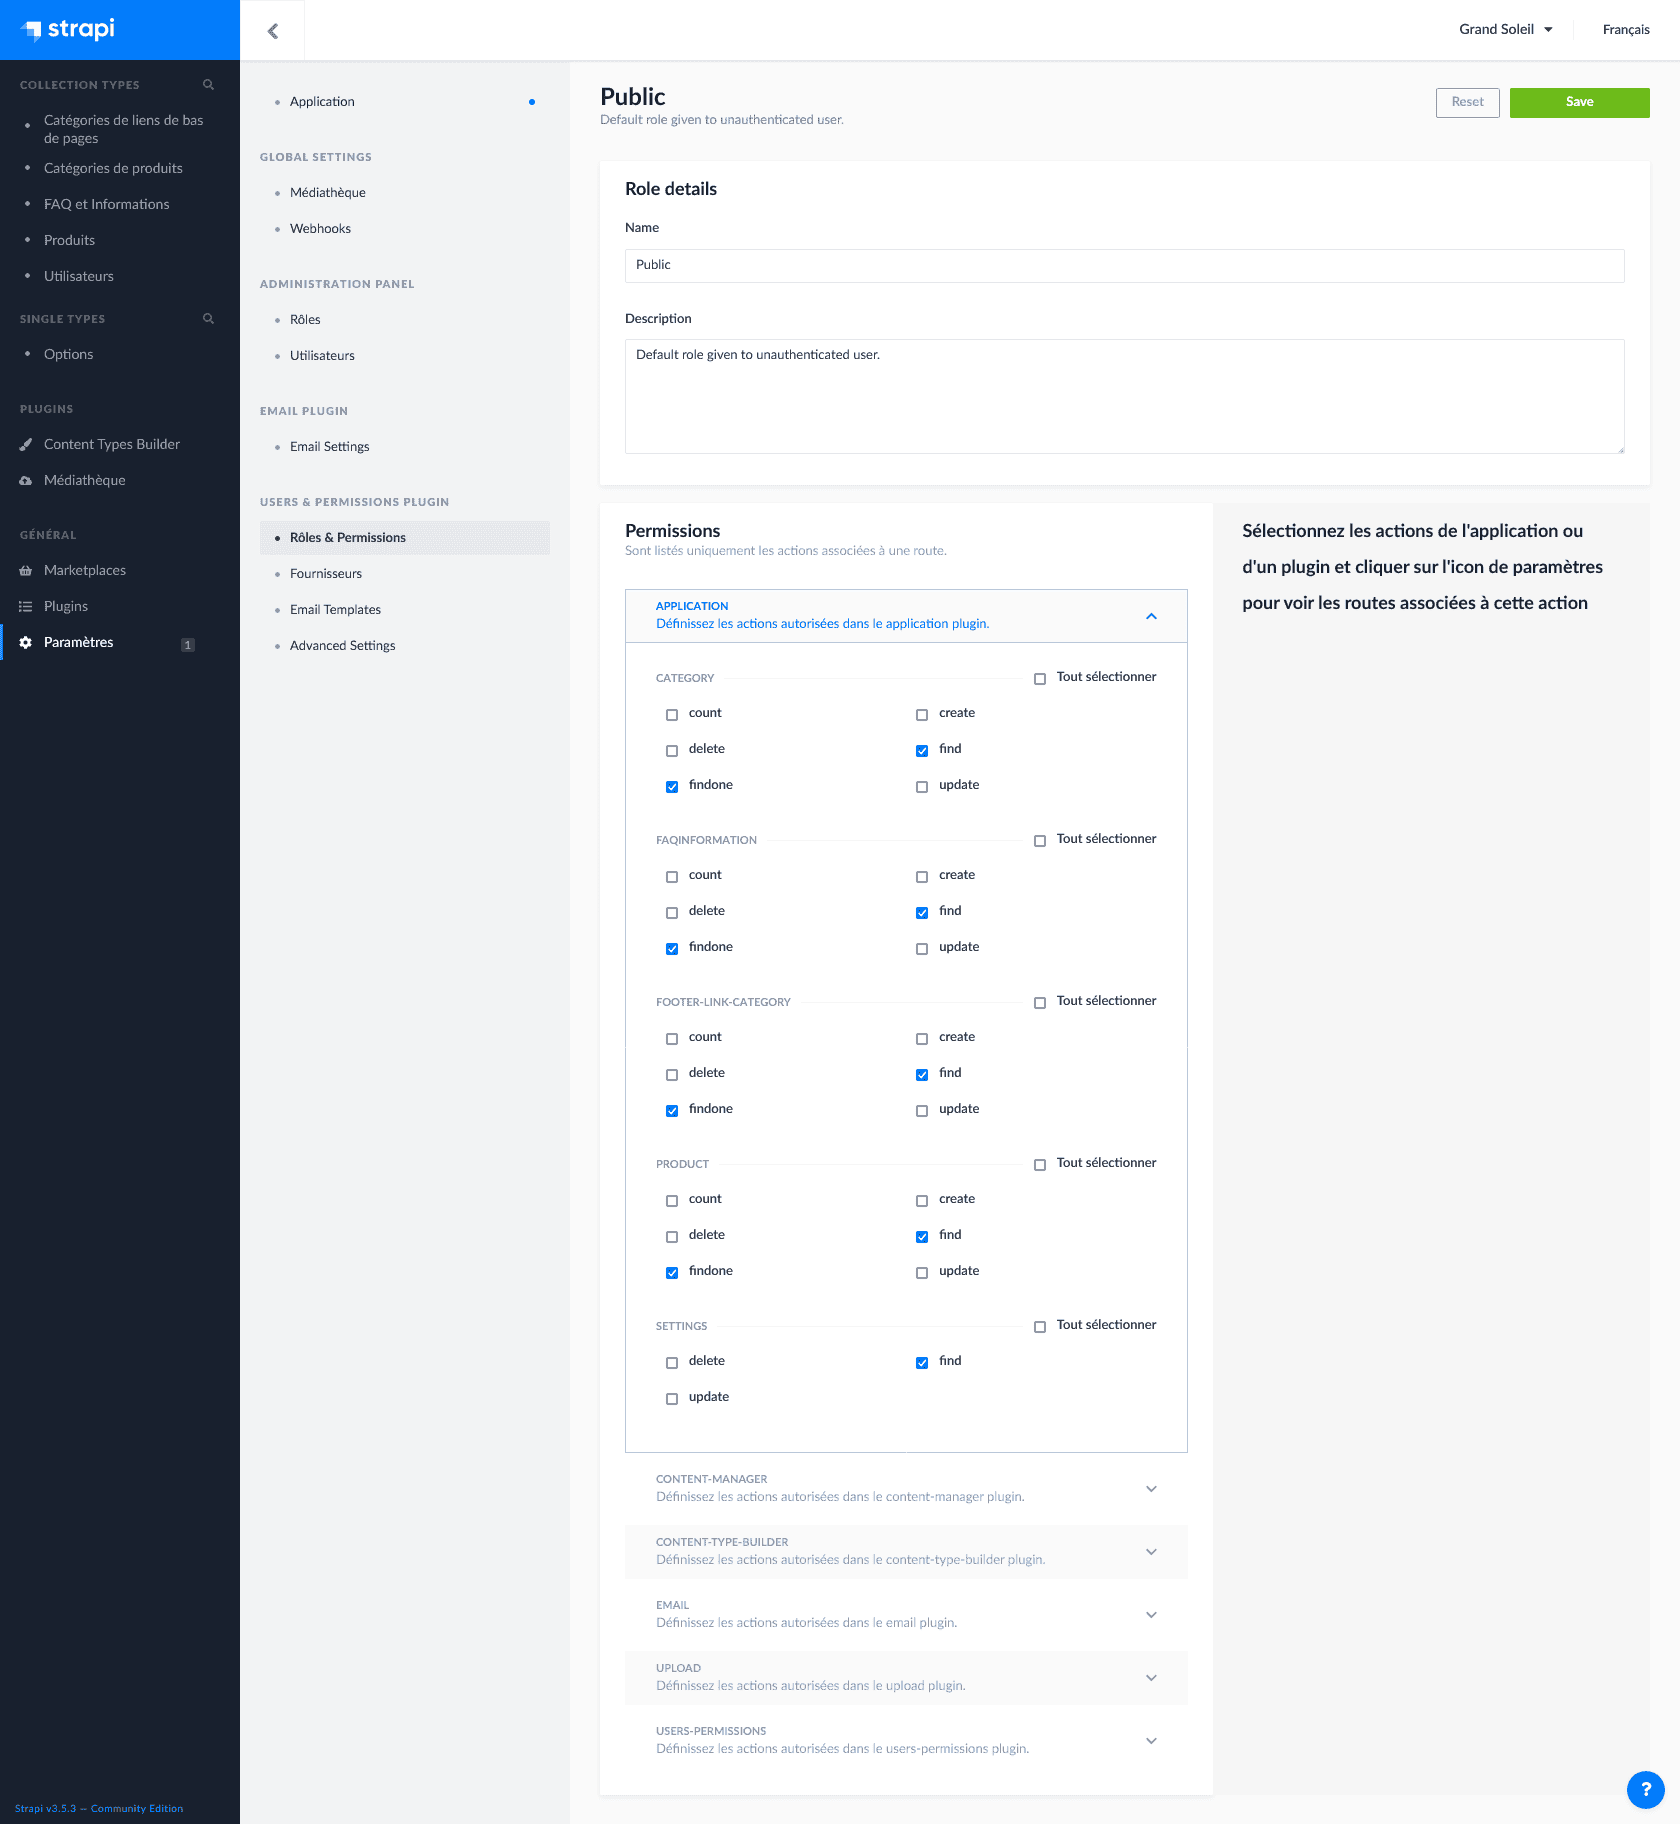Viewport: 1680px width, 1824px height.
Task: Expand the Email permissions section
Action: pyautogui.click(x=1151, y=1615)
